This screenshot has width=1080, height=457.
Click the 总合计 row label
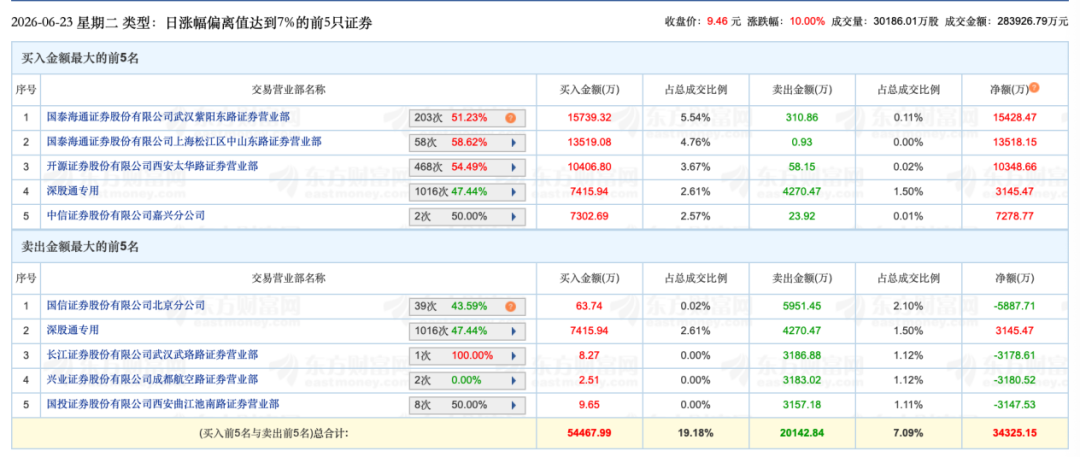pos(273,434)
